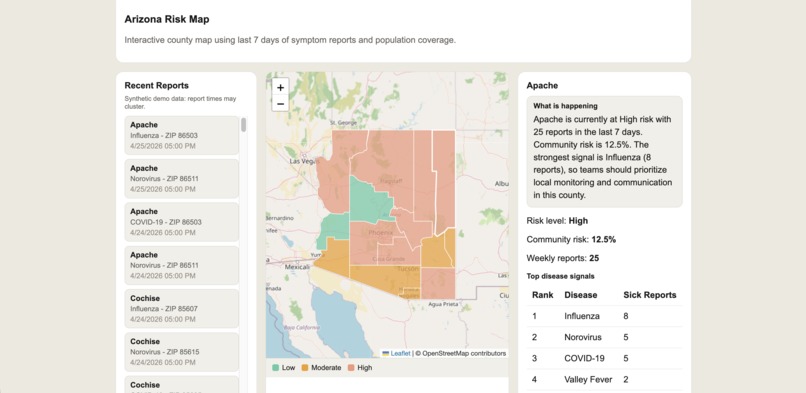Click the Risk level High text
806x393 pixels.
point(557,221)
